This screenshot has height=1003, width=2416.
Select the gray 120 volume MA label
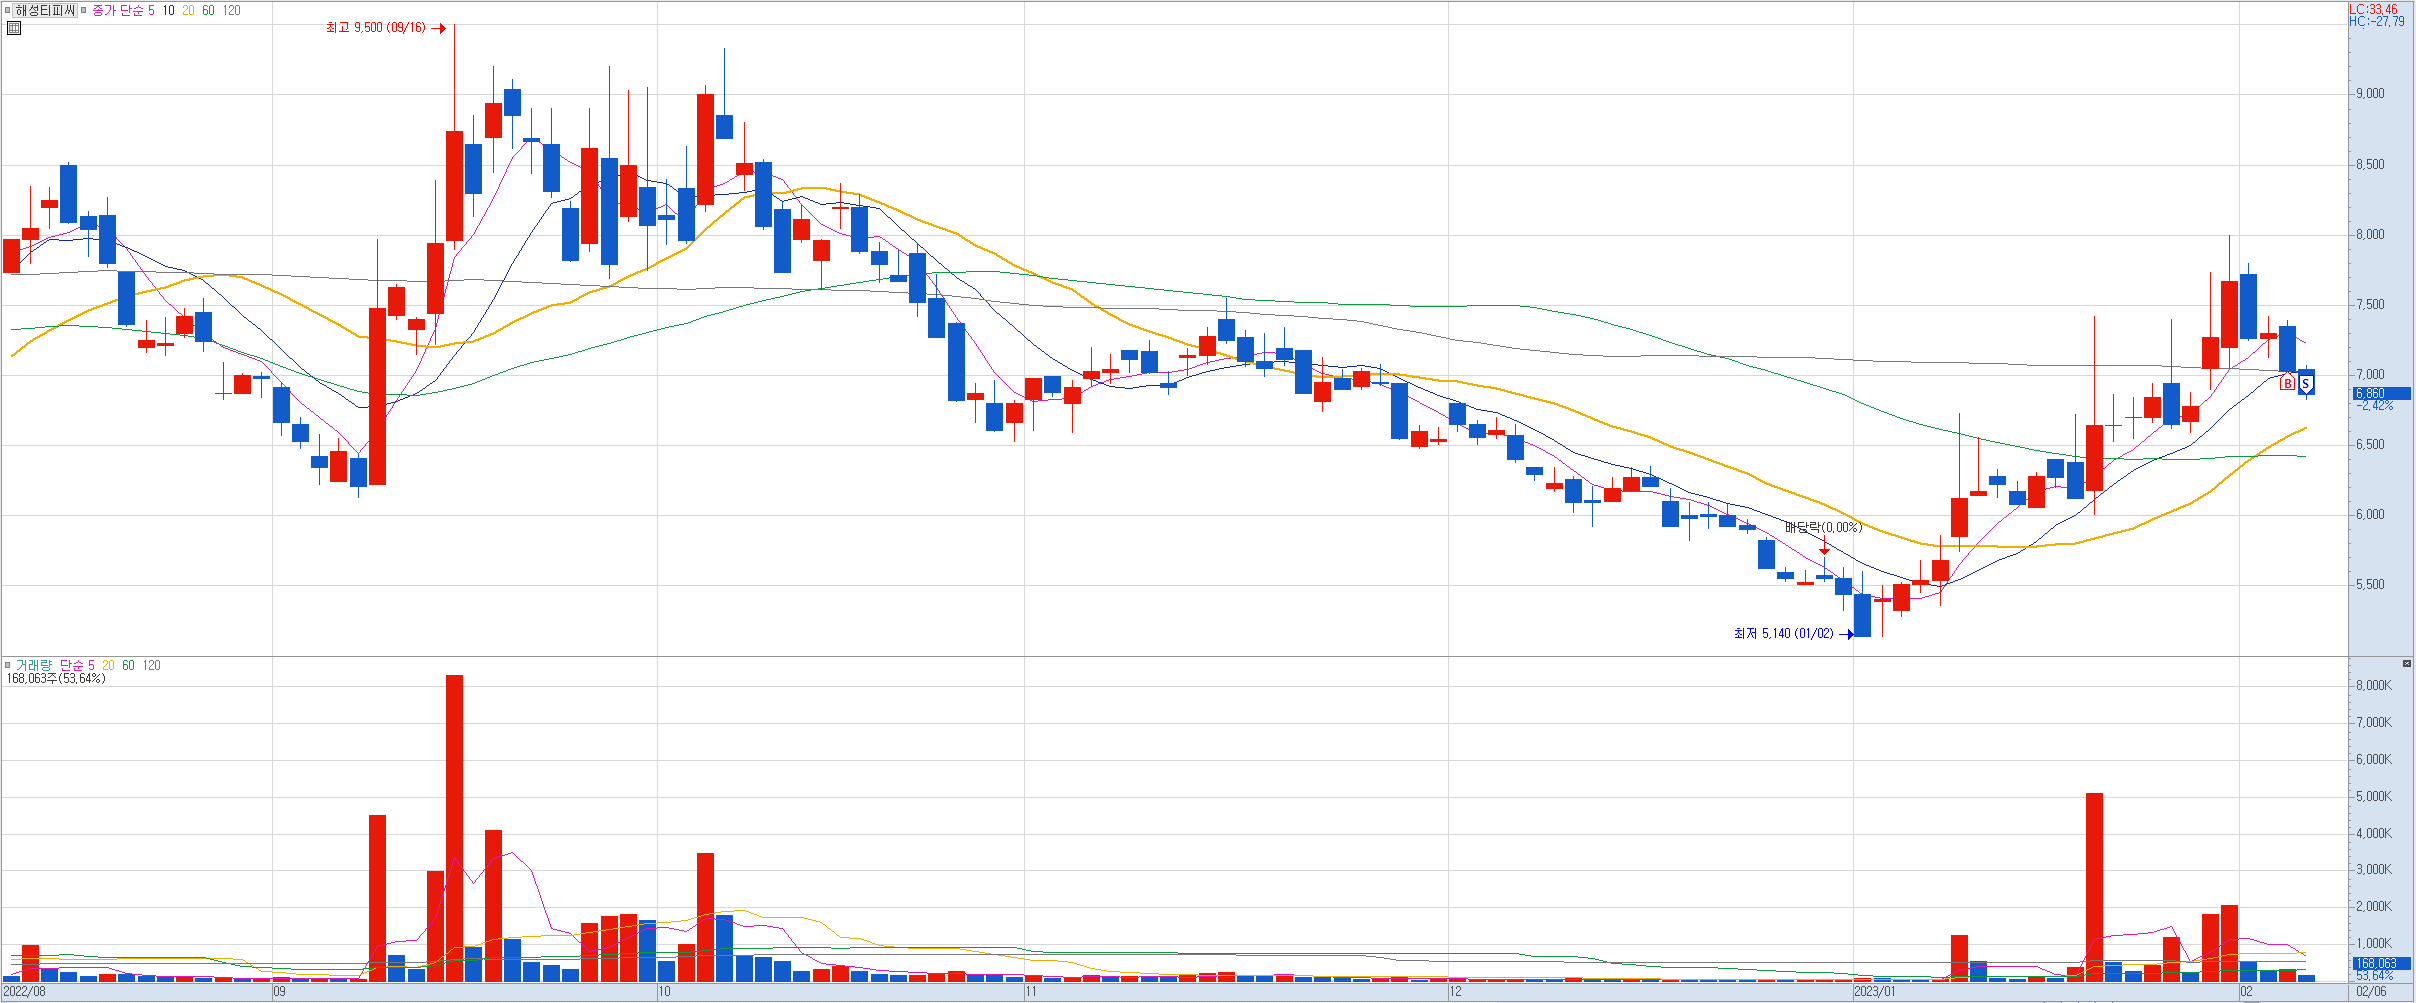click(x=151, y=665)
